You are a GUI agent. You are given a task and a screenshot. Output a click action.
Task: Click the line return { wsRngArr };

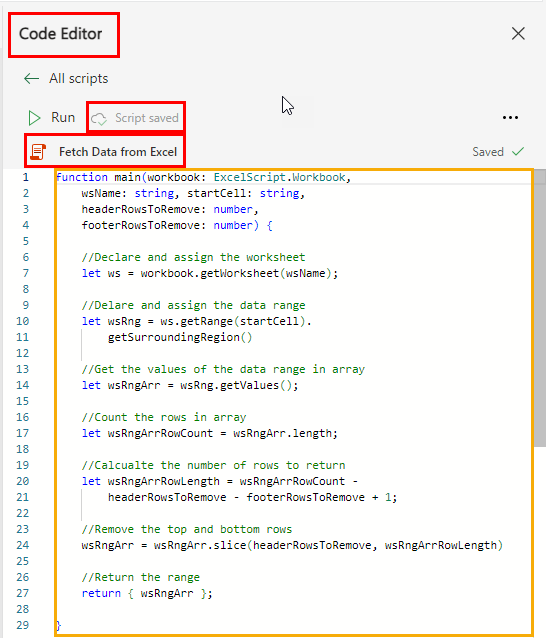tap(147, 593)
